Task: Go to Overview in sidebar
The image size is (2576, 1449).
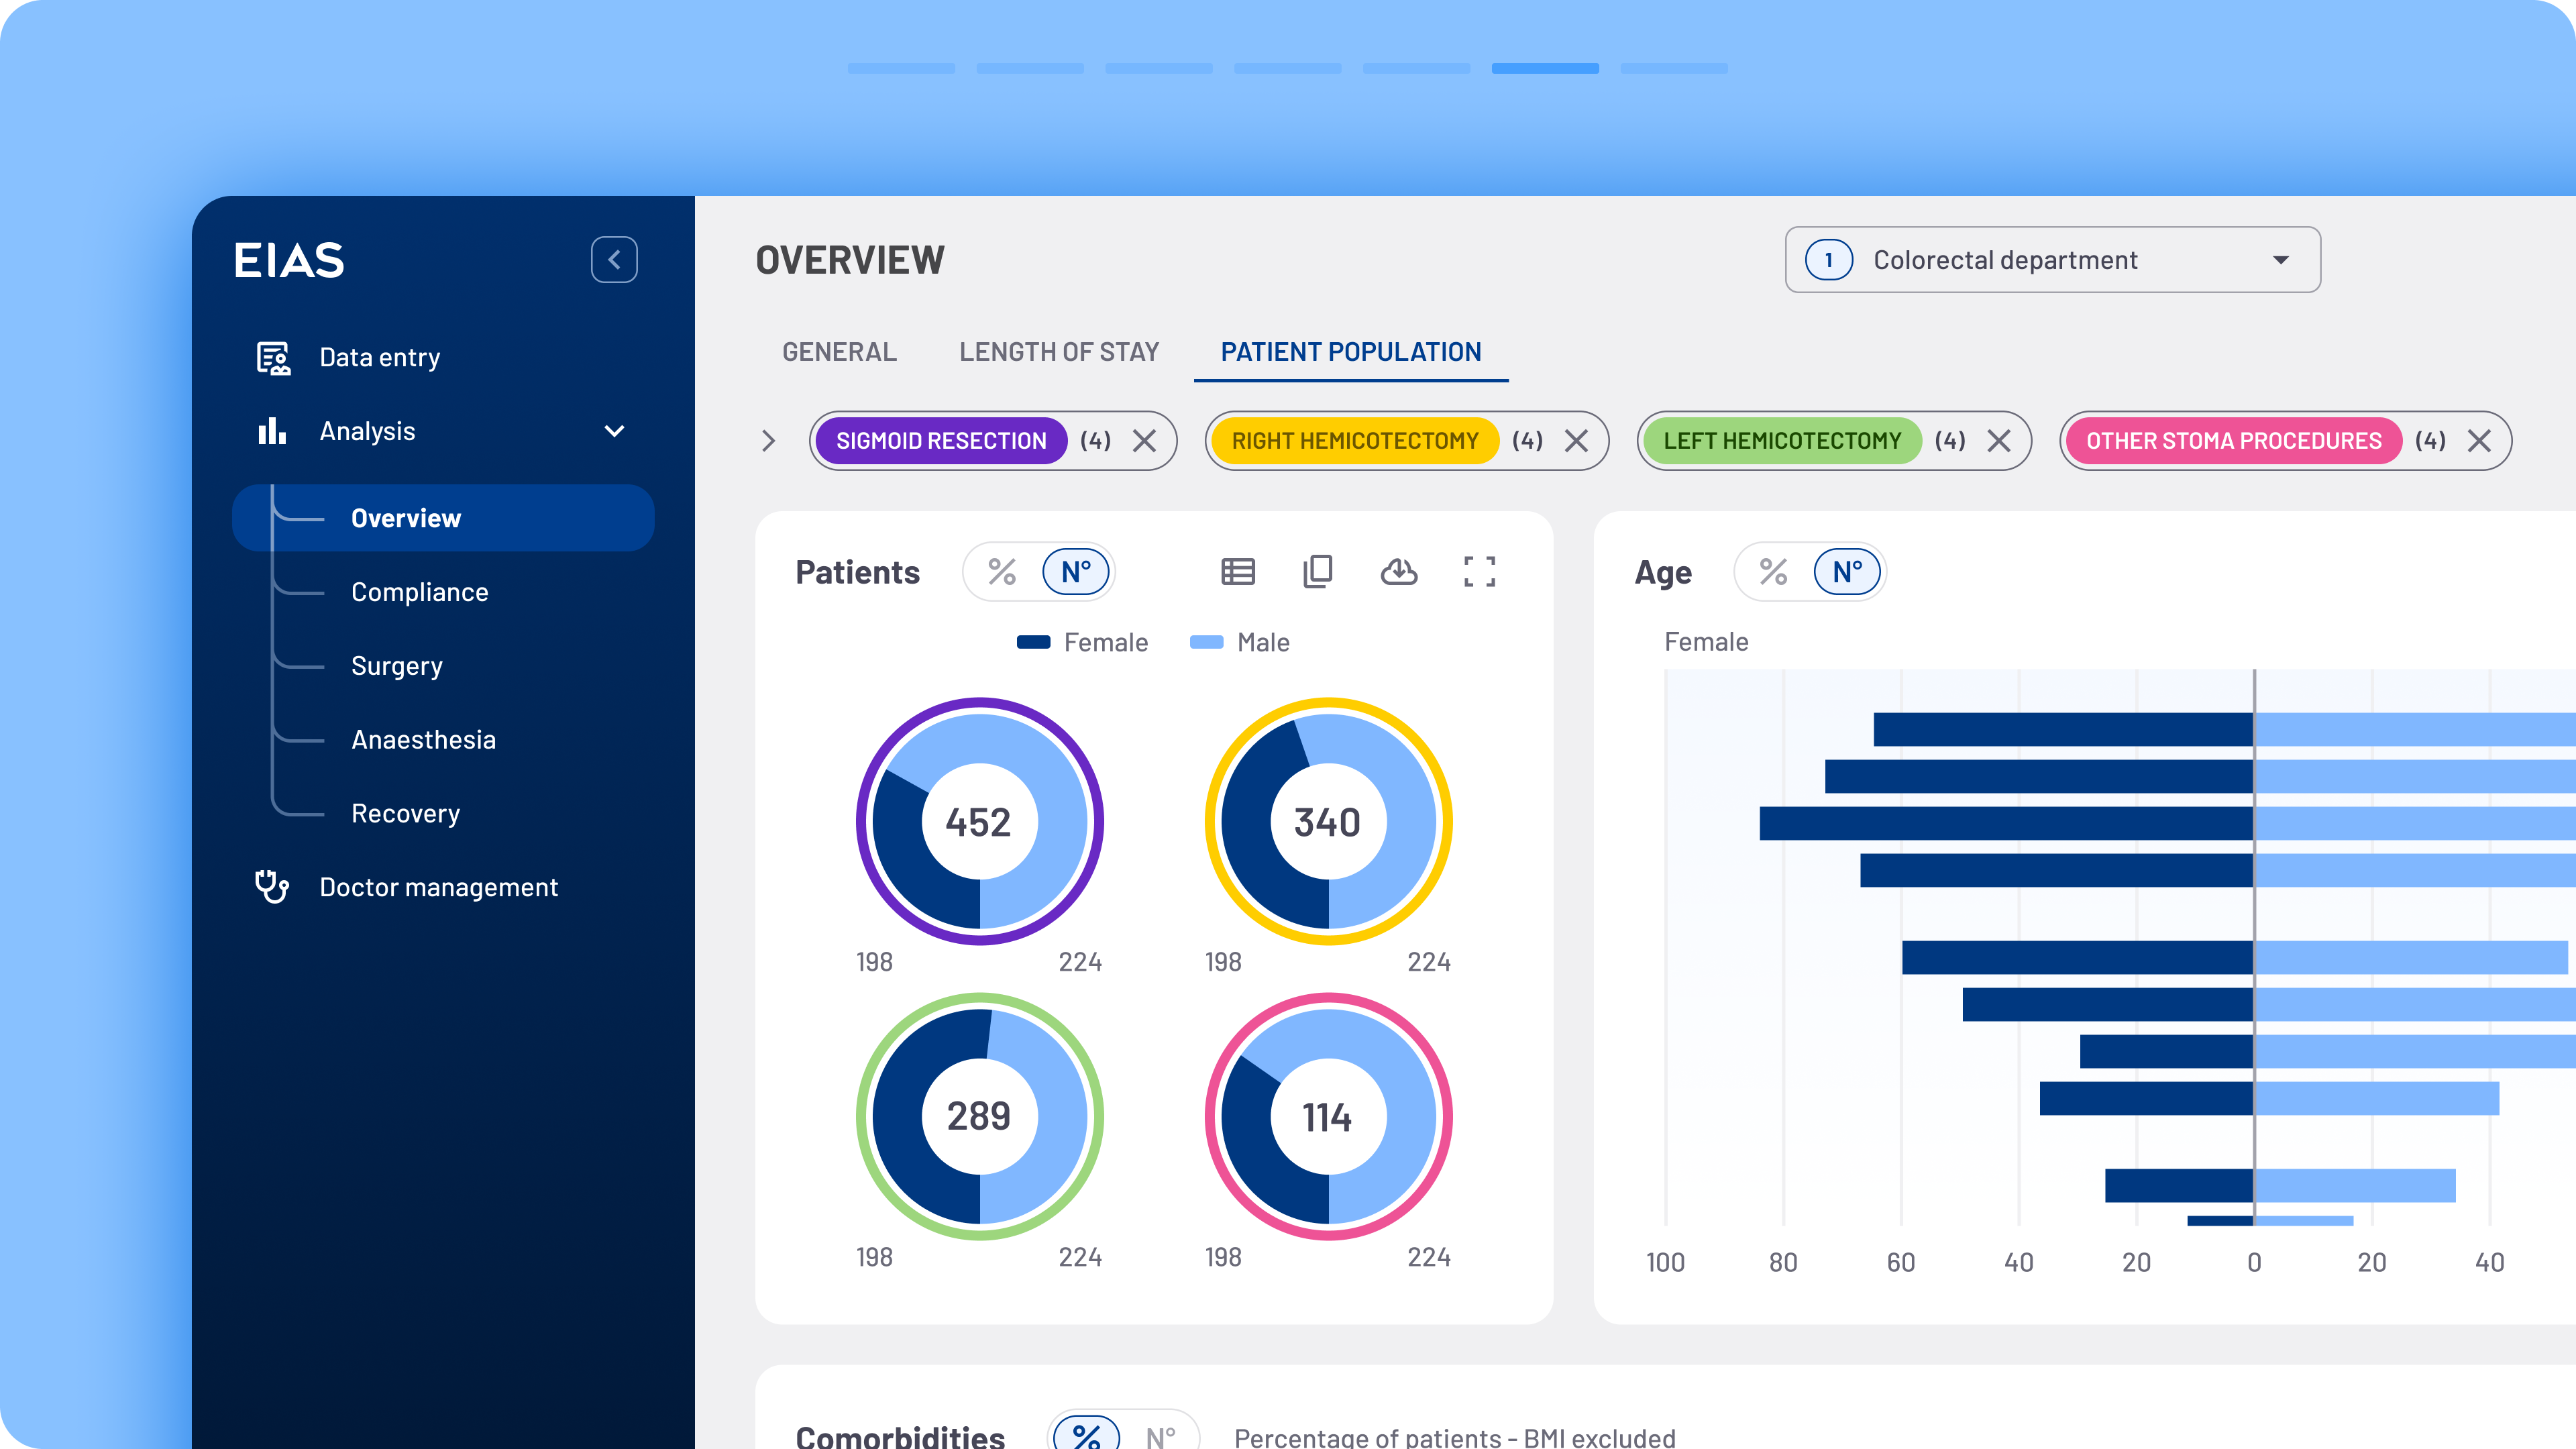Action: [444, 518]
